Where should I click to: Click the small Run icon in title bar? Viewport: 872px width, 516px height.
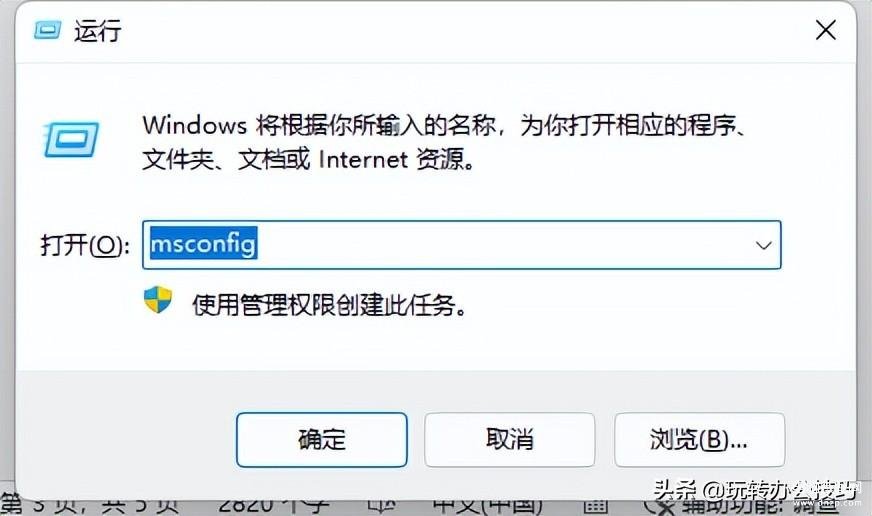(47, 29)
